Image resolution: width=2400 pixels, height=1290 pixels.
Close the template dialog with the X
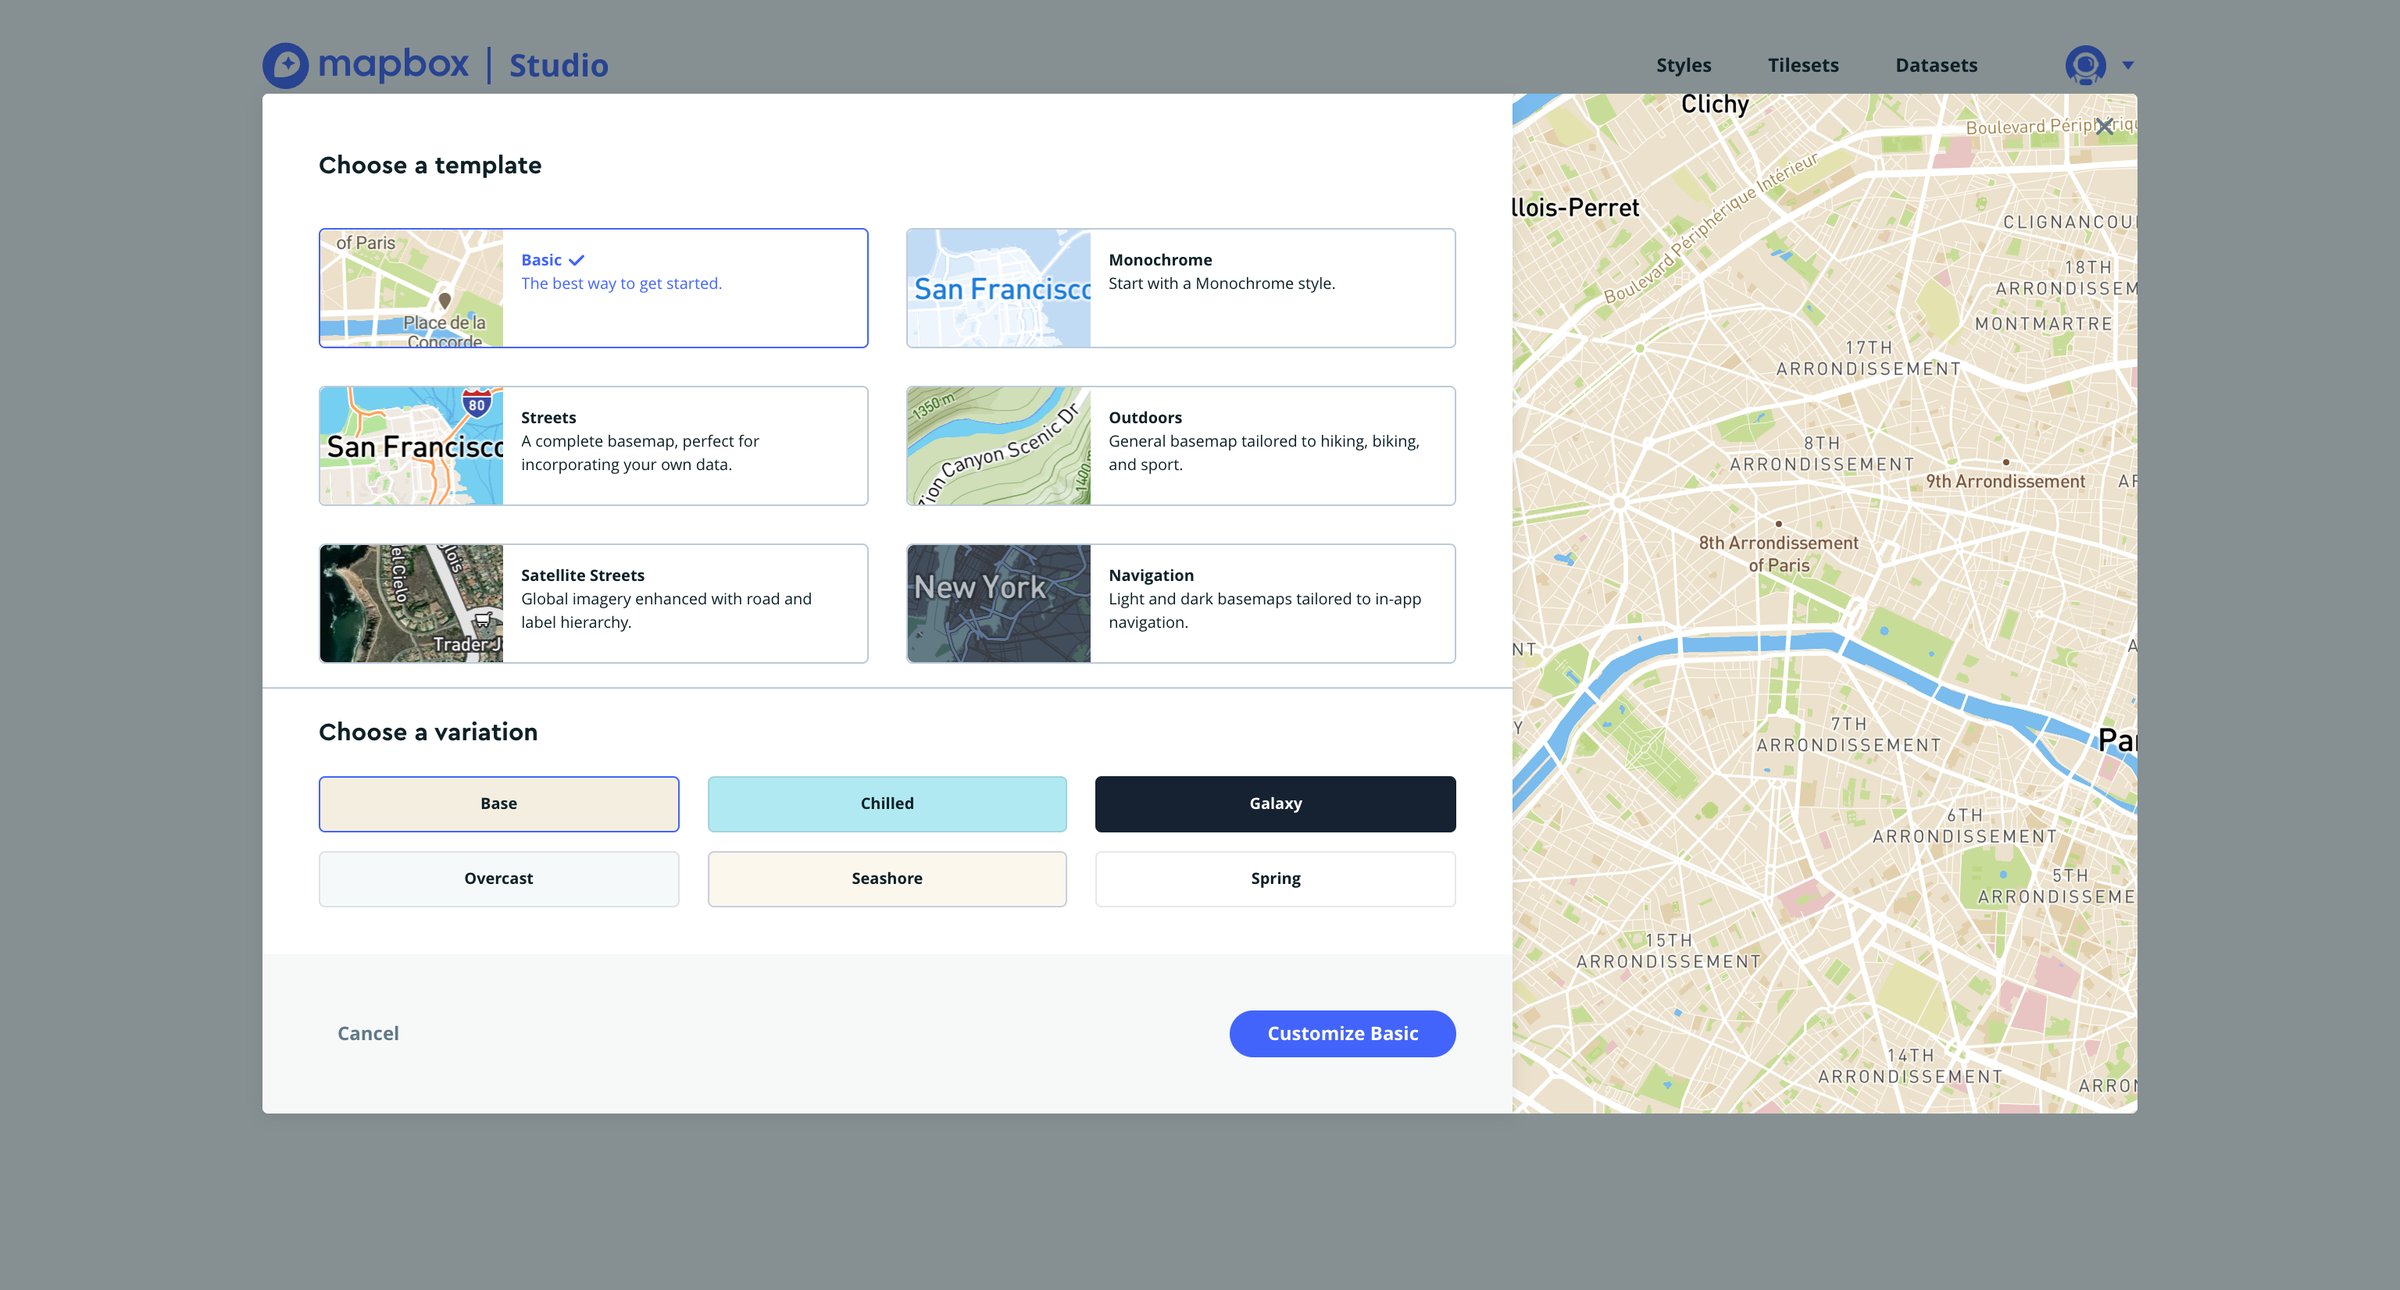(x=2105, y=126)
